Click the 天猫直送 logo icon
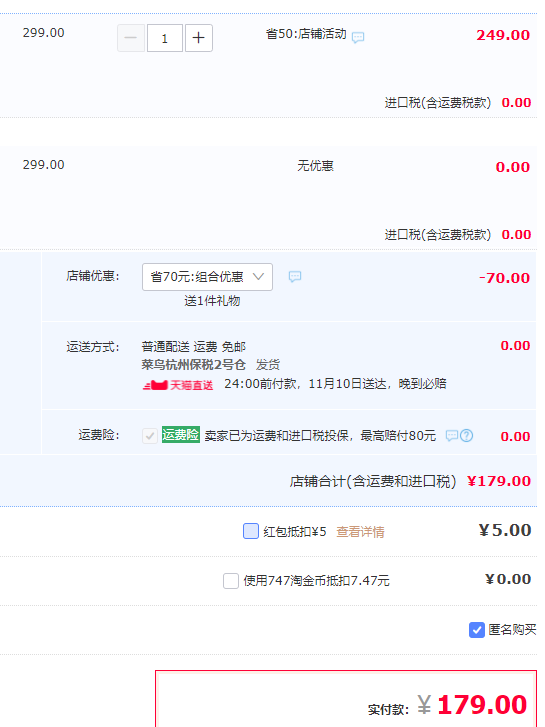The height and width of the screenshot is (727, 545). (x=178, y=385)
